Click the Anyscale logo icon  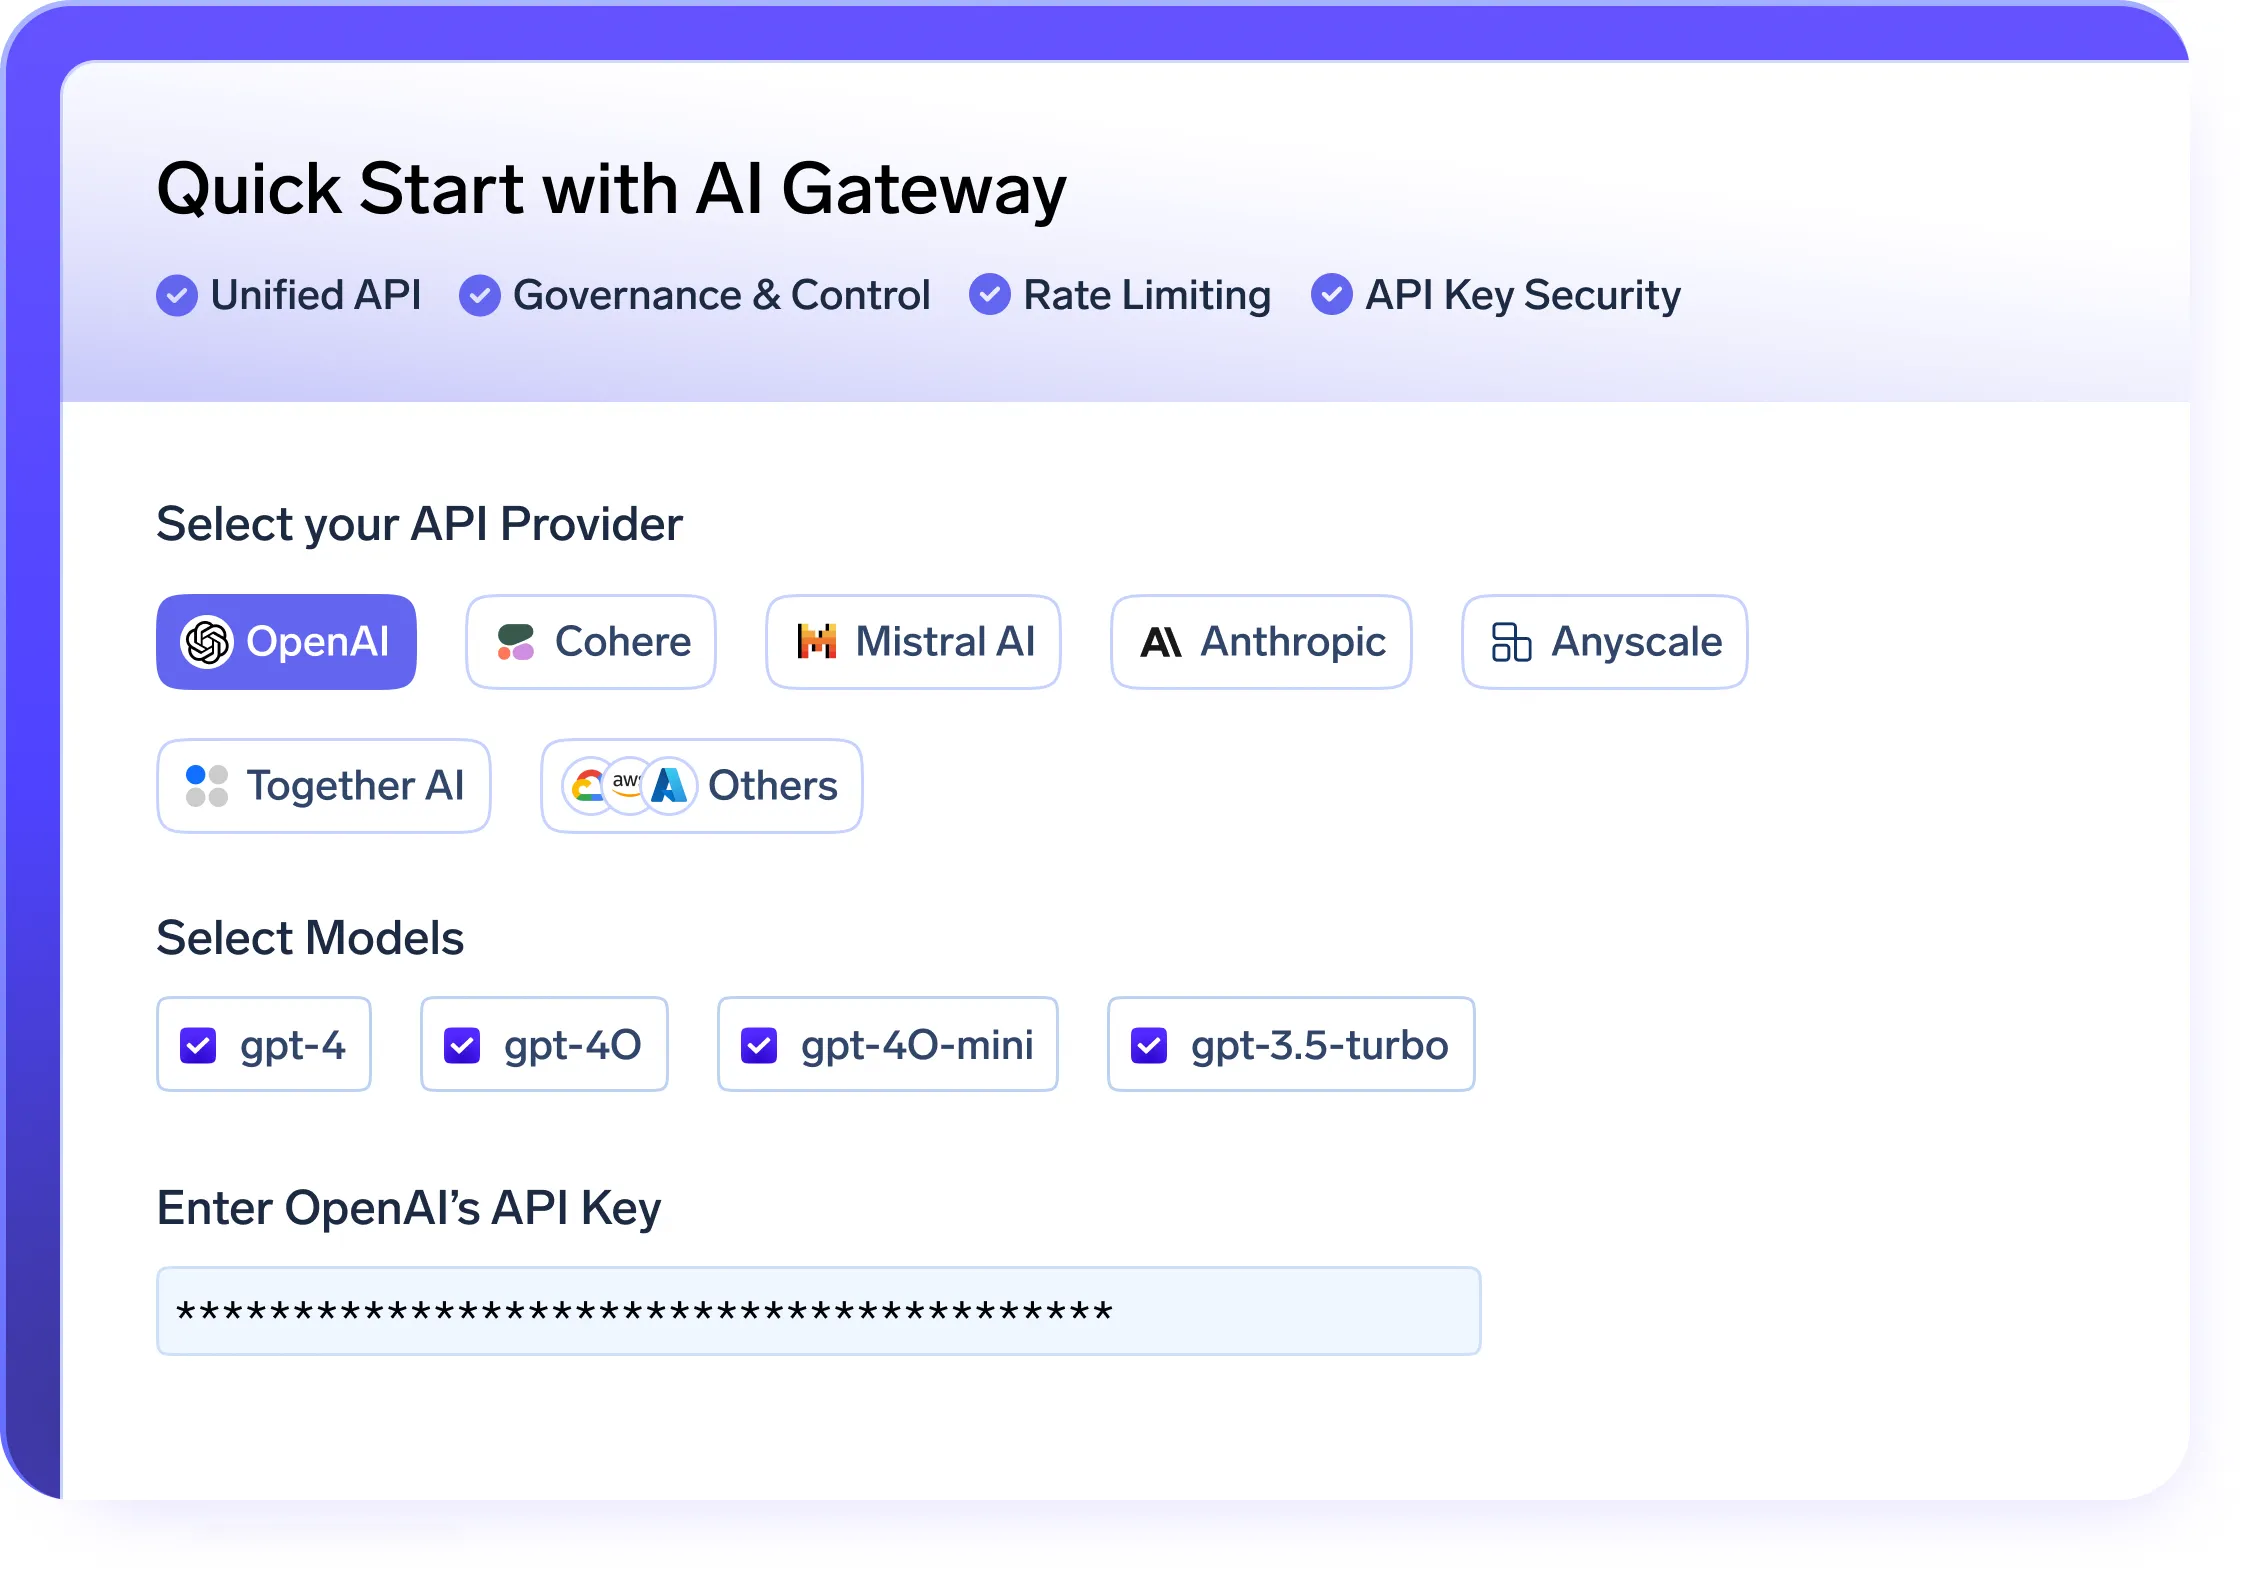(x=1511, y=642)
